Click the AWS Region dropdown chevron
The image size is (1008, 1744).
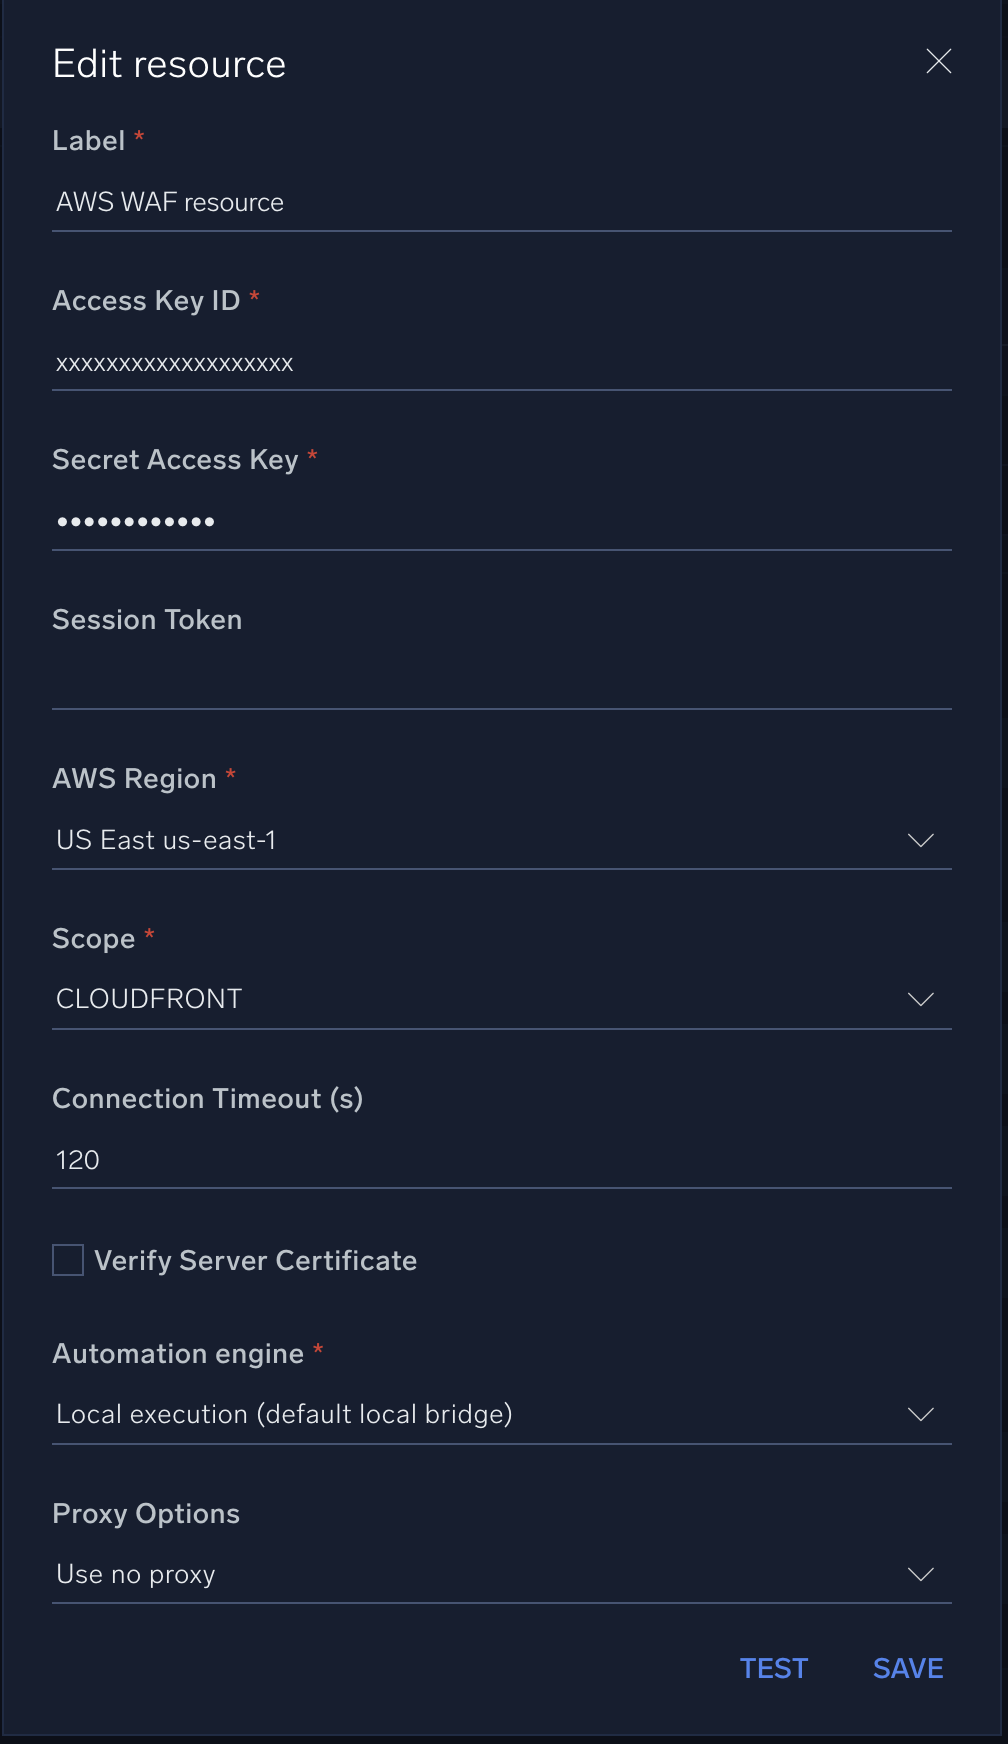920,840
